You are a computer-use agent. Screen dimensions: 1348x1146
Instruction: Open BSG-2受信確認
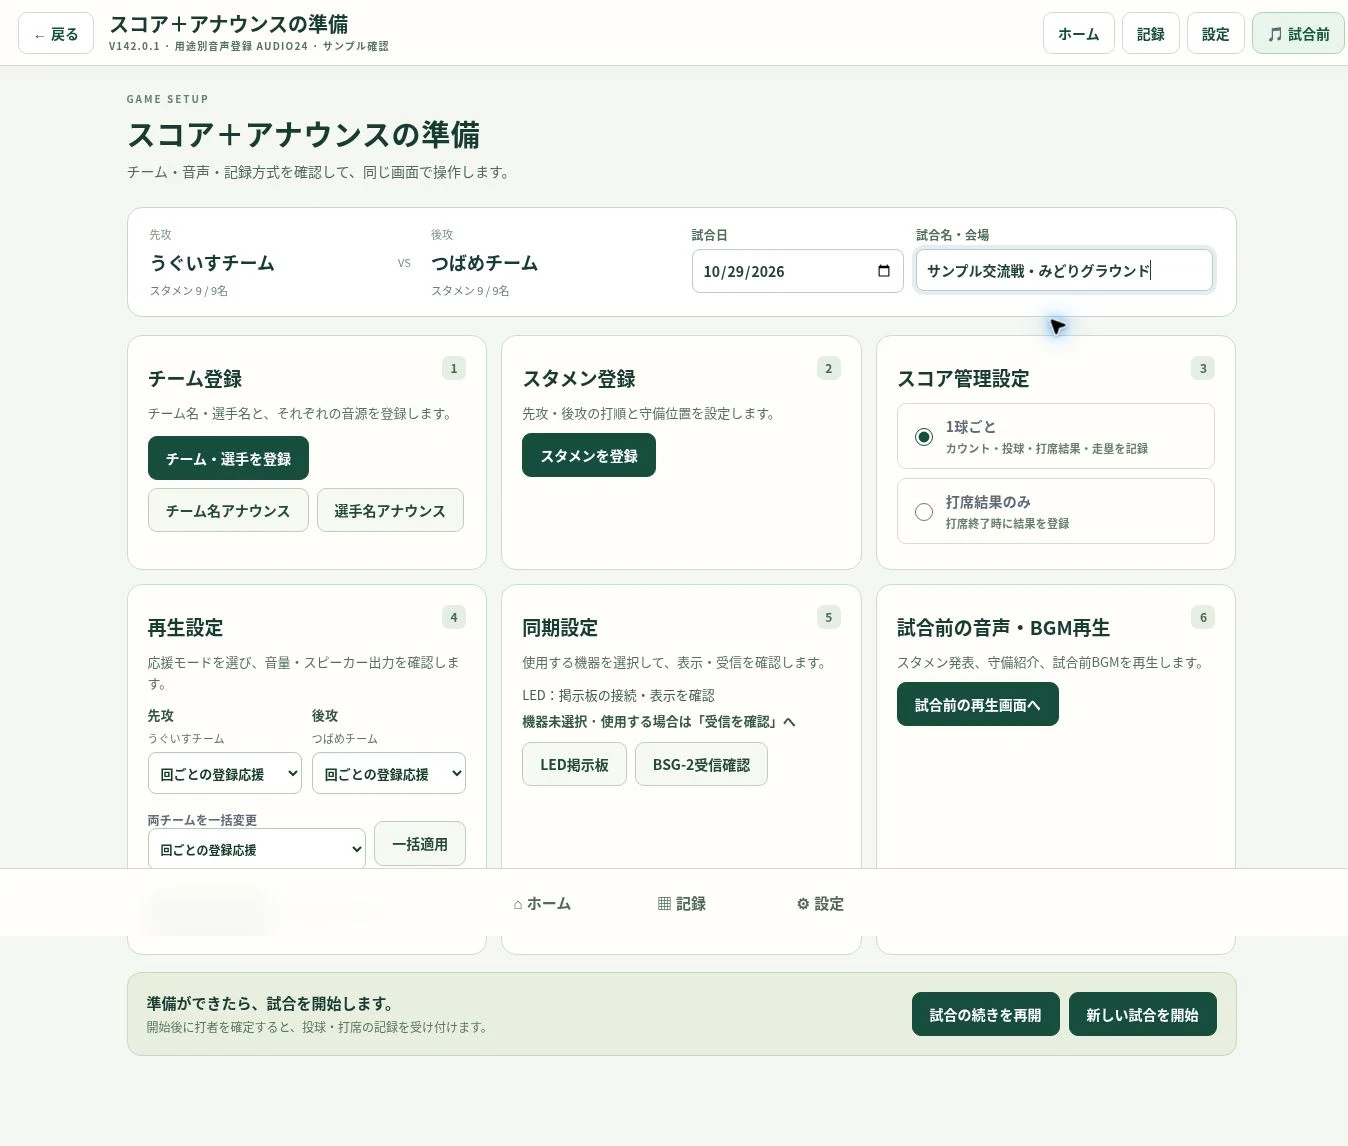(x=701, y=764)
